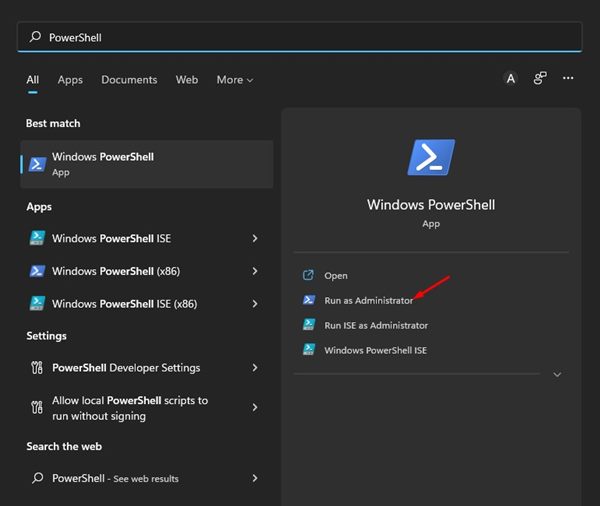Click the PowerShell Developer Settings icon
600x506 pixels.
tap(37, 368)
